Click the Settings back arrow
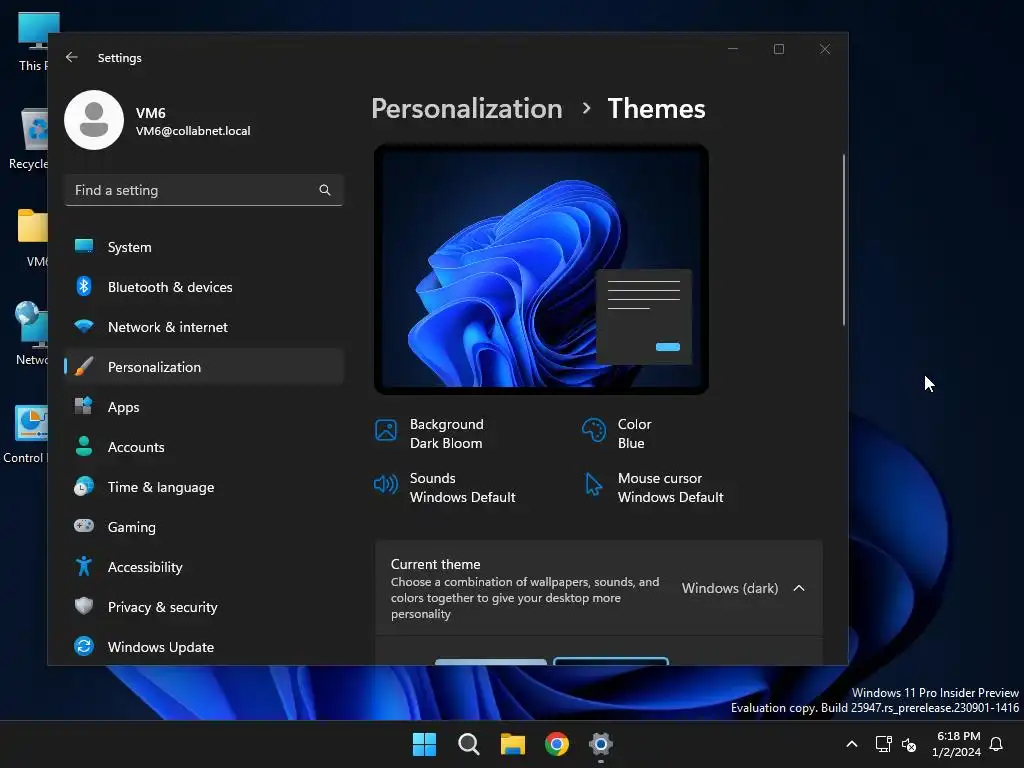Viewport: 1024px width, 768px height. (x=71, y=57)
